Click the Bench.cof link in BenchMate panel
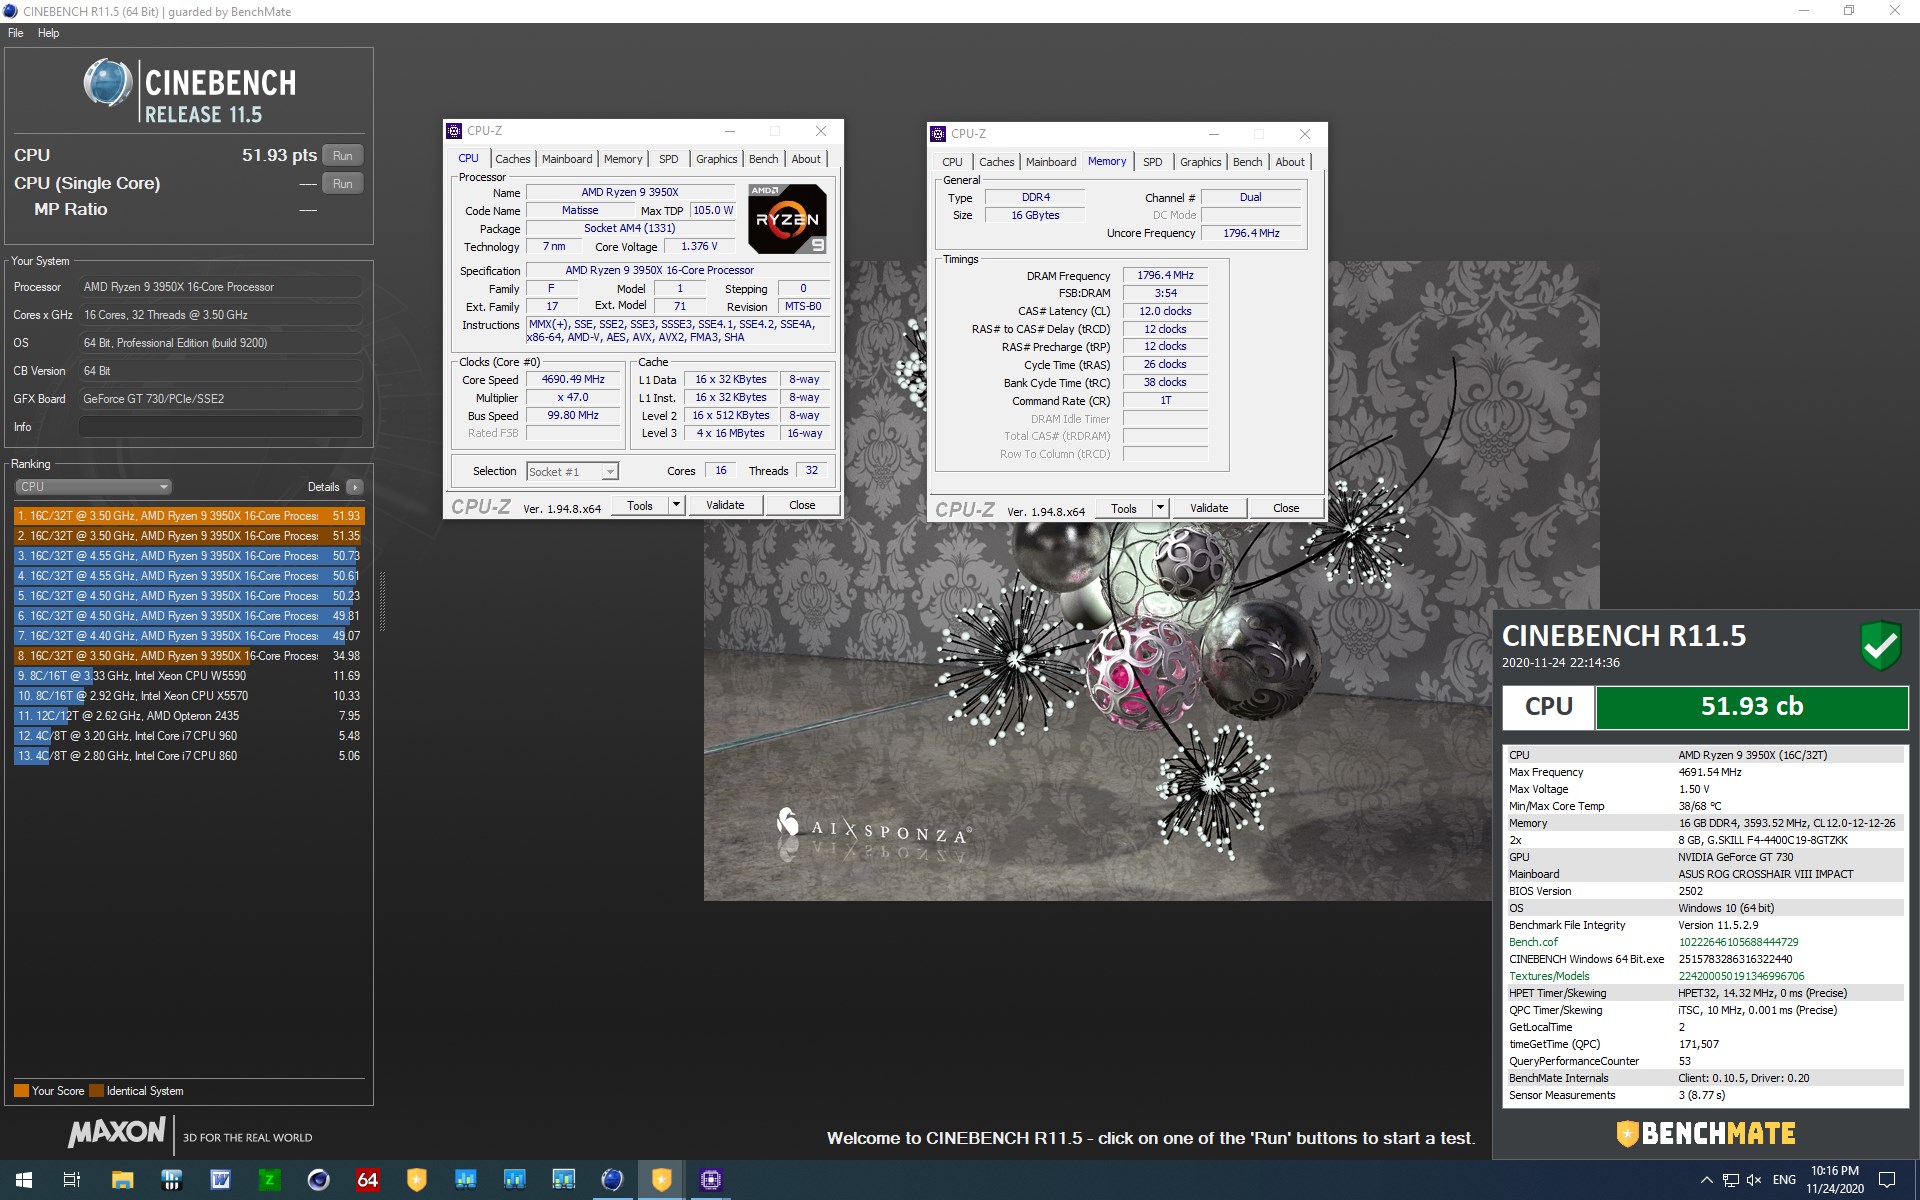 pos(1533,942)
